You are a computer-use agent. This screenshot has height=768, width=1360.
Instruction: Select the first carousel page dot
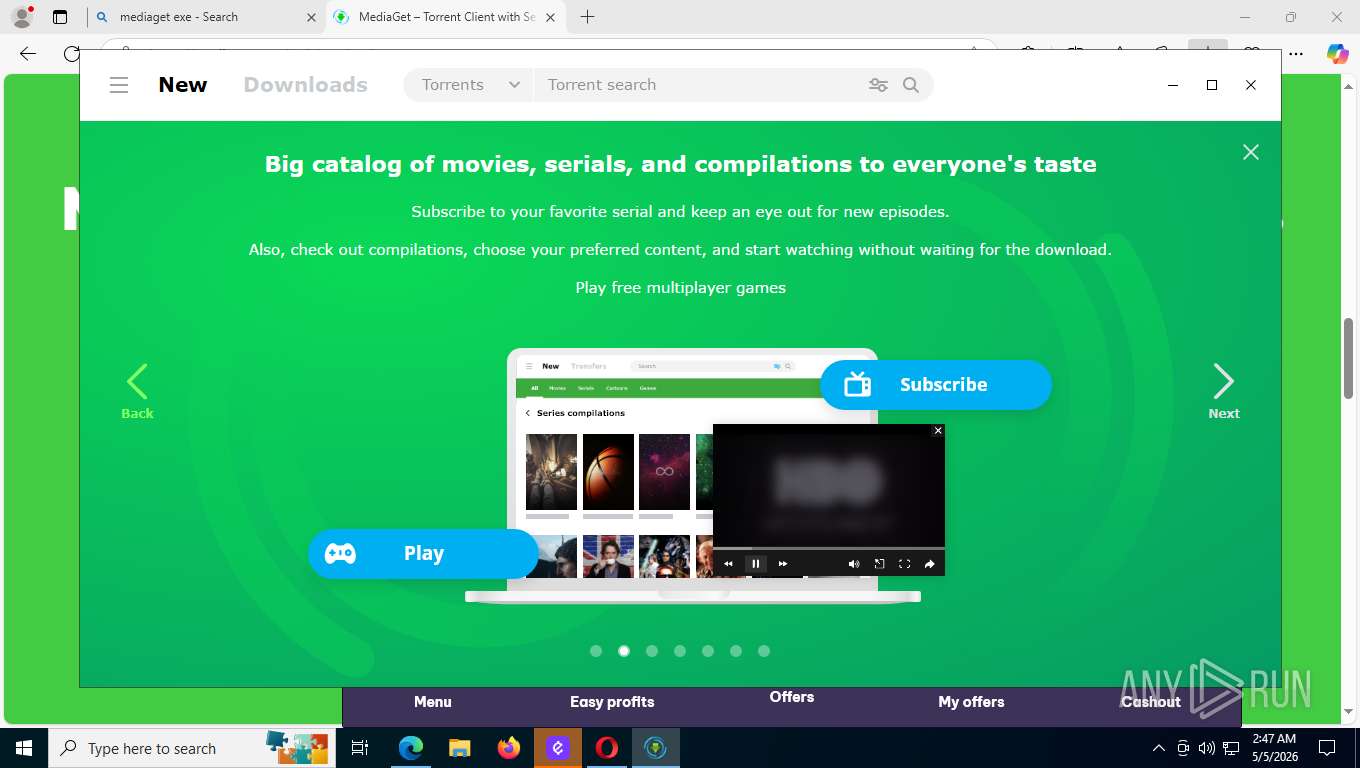(x=596, y=651)
